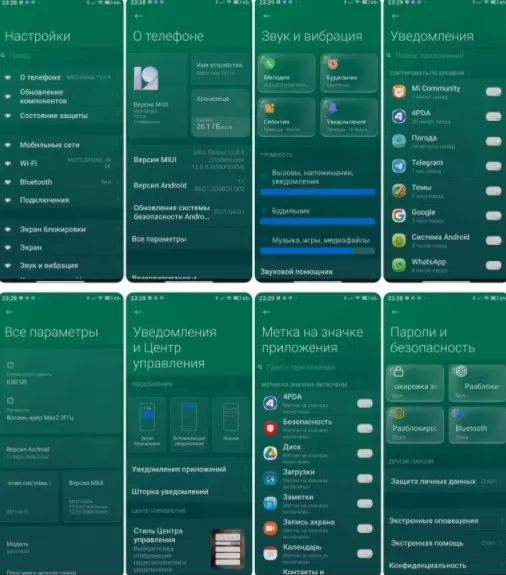Tap the Загрузки app icon
This screenshot has width=506, height=575.
pyautogui.click(x=270, y=478)
